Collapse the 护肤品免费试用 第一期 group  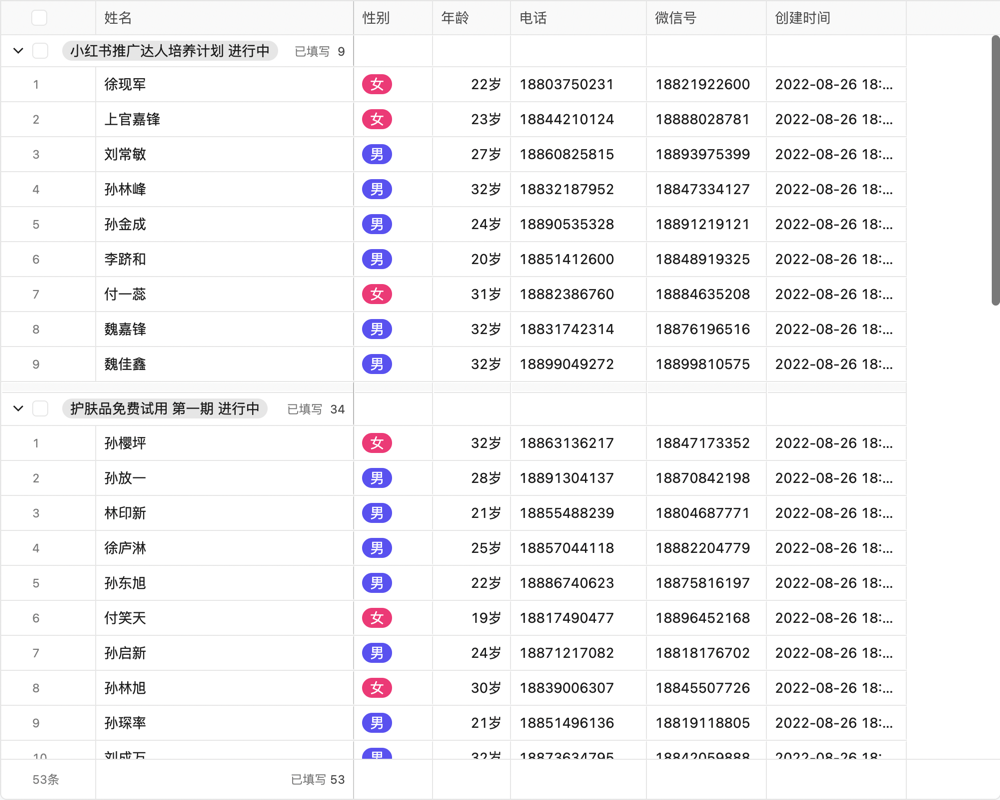(17, 408)
